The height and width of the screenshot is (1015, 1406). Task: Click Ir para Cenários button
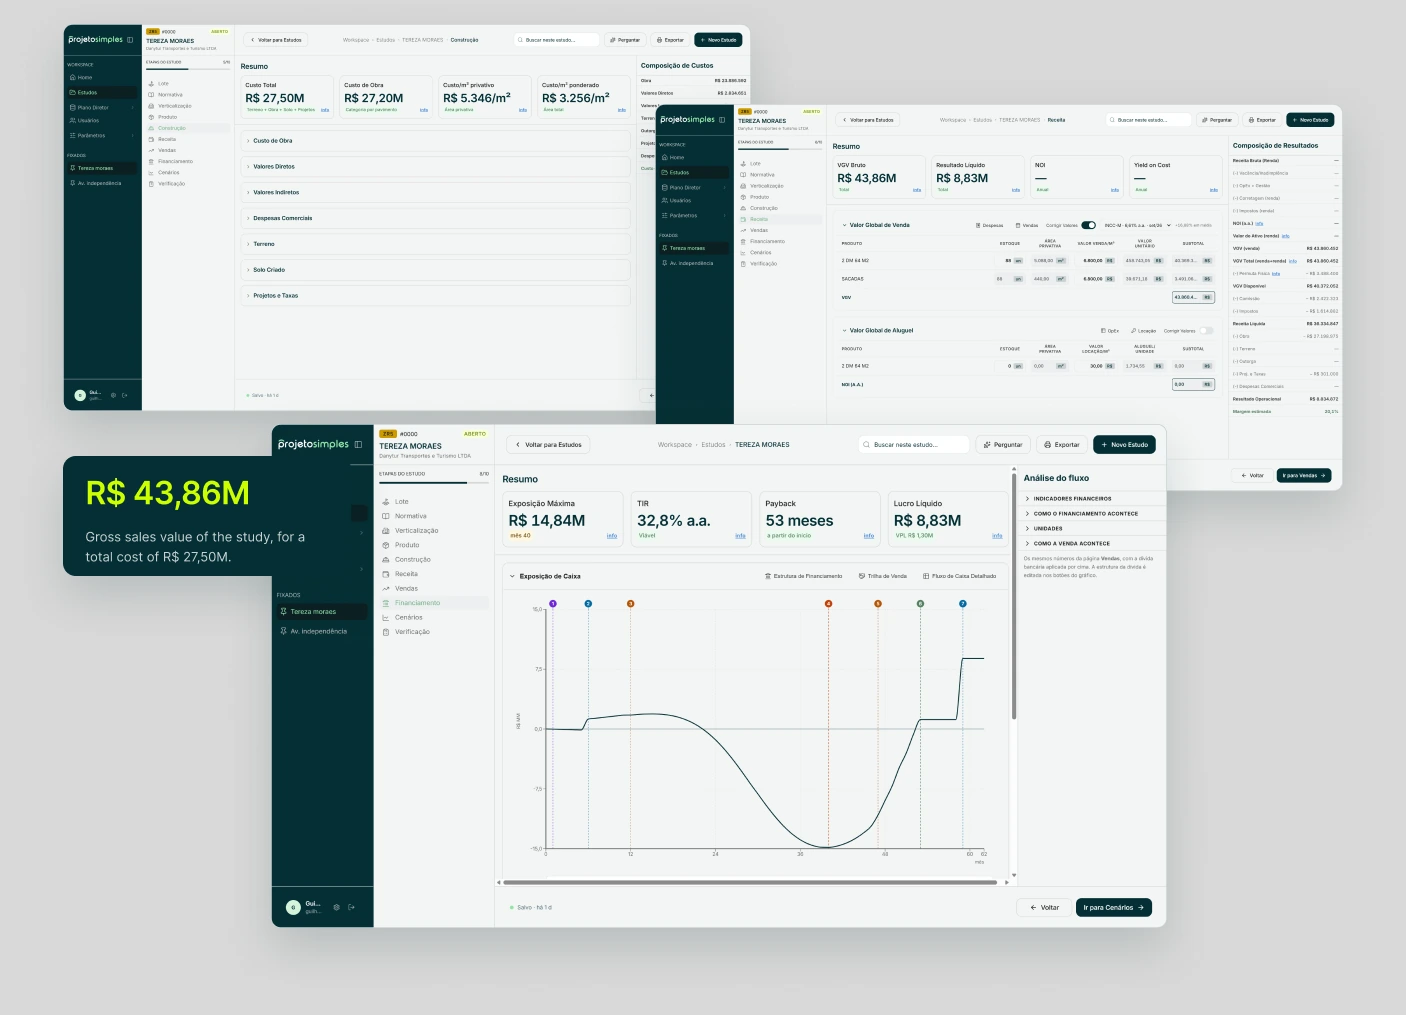(x=1114, y=908)
